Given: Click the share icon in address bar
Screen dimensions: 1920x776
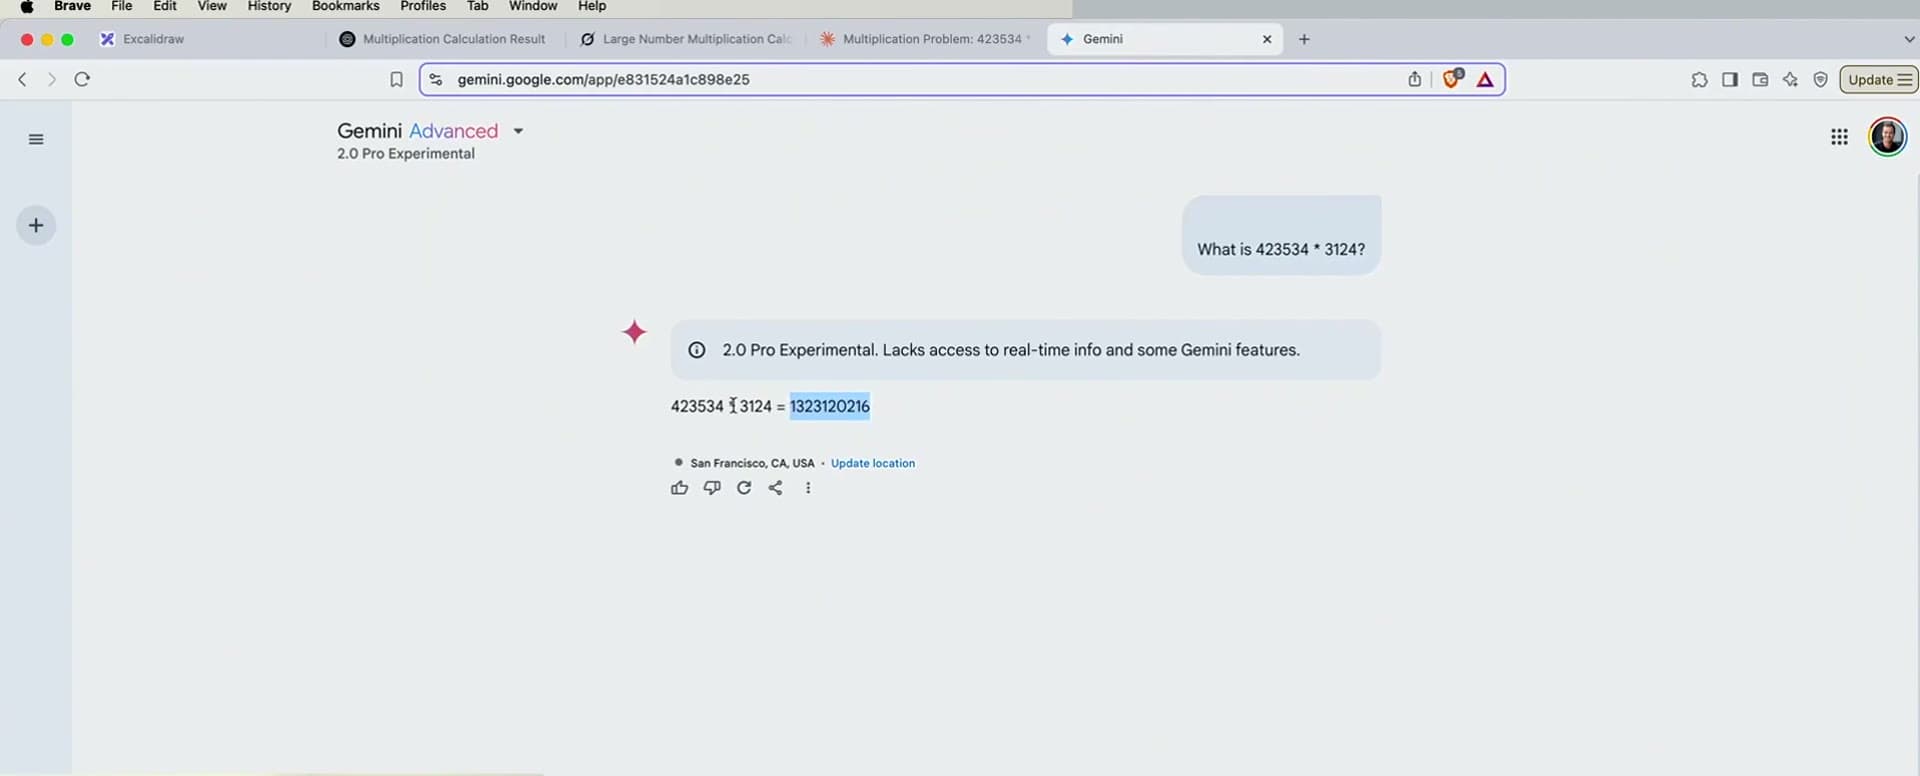Looking at the screenshot, I should [x=1414, y=79].
